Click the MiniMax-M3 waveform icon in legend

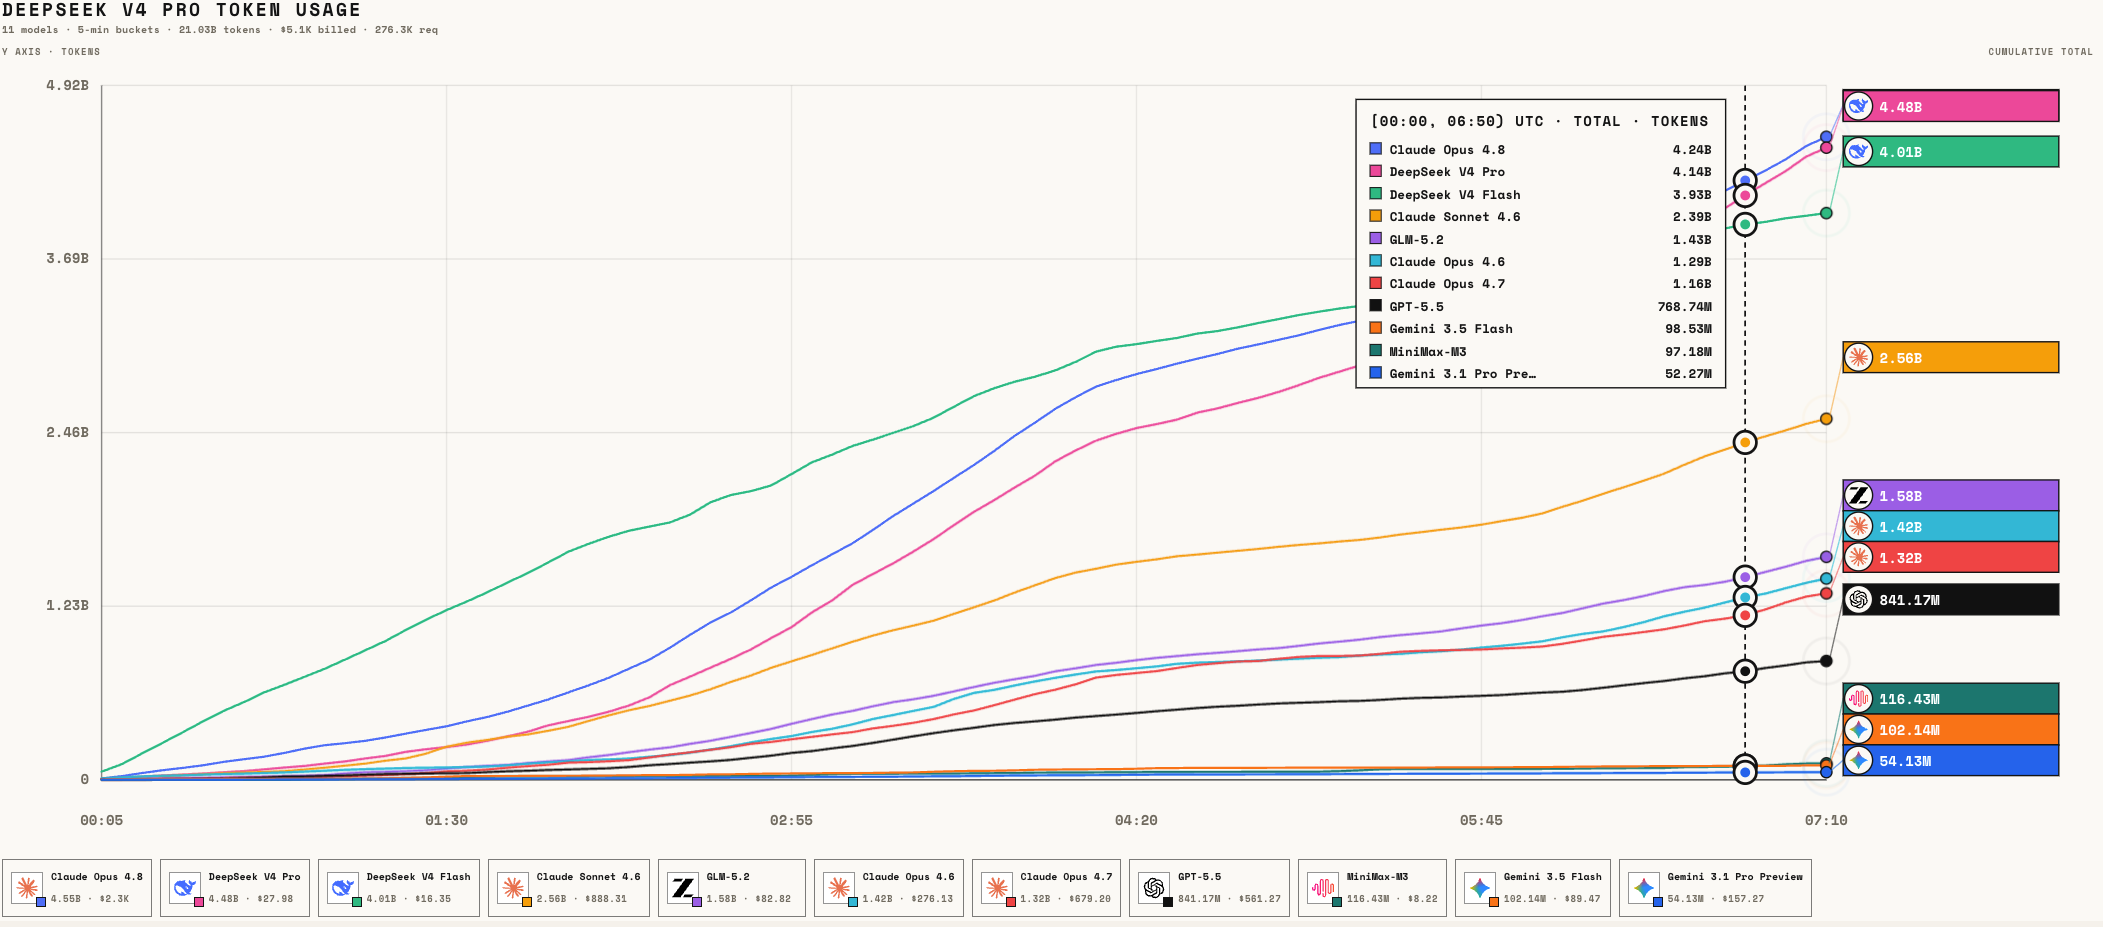(x=1323, y=887)
